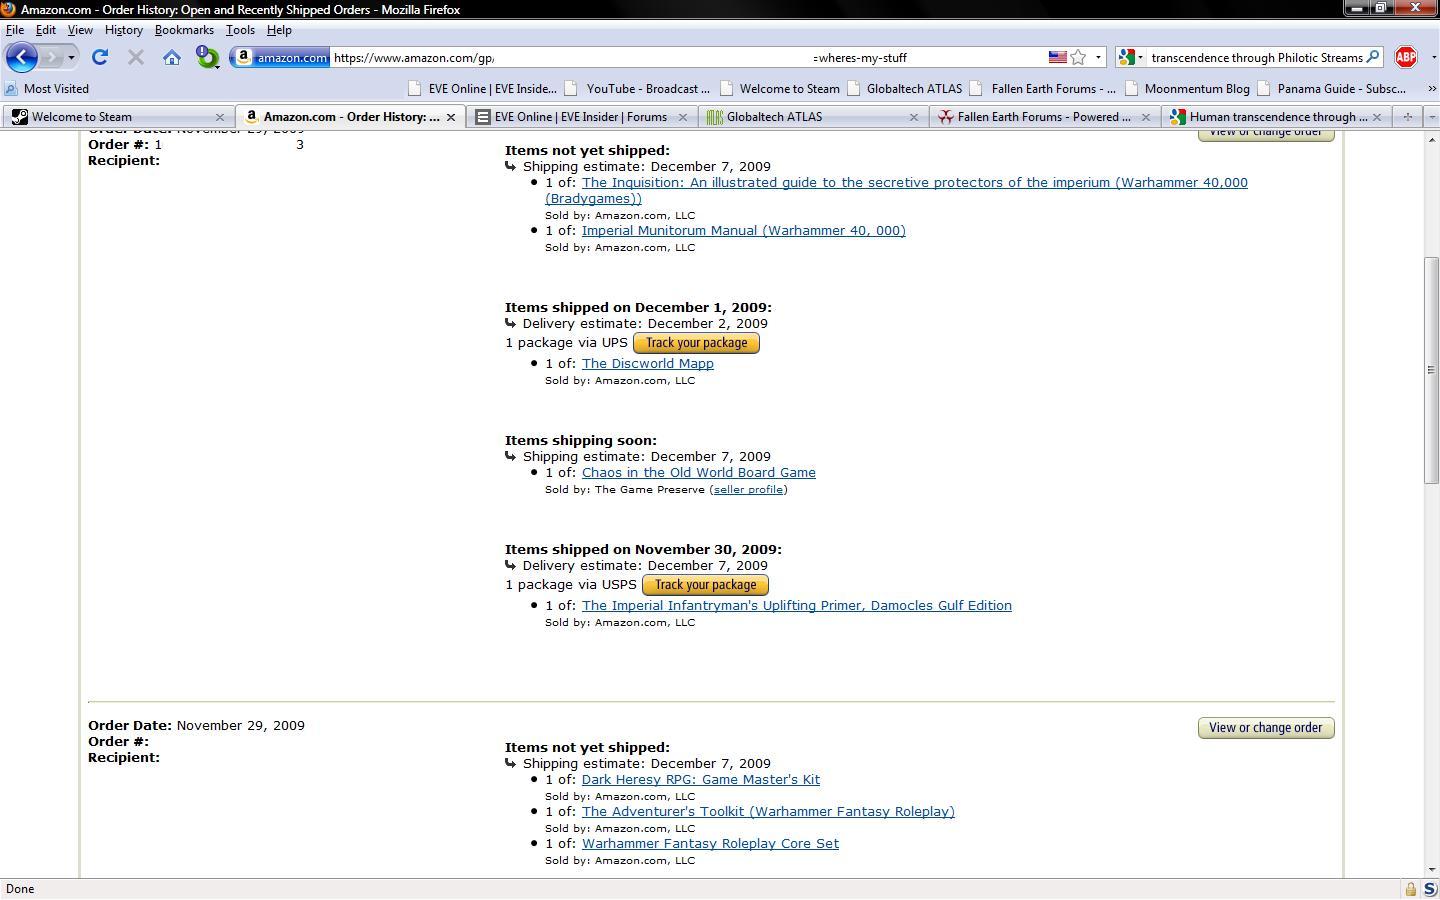Viewport: 1440px width, 900px height.
Task: Open the EVE Online bookmark
Action: tap(482, 89)
